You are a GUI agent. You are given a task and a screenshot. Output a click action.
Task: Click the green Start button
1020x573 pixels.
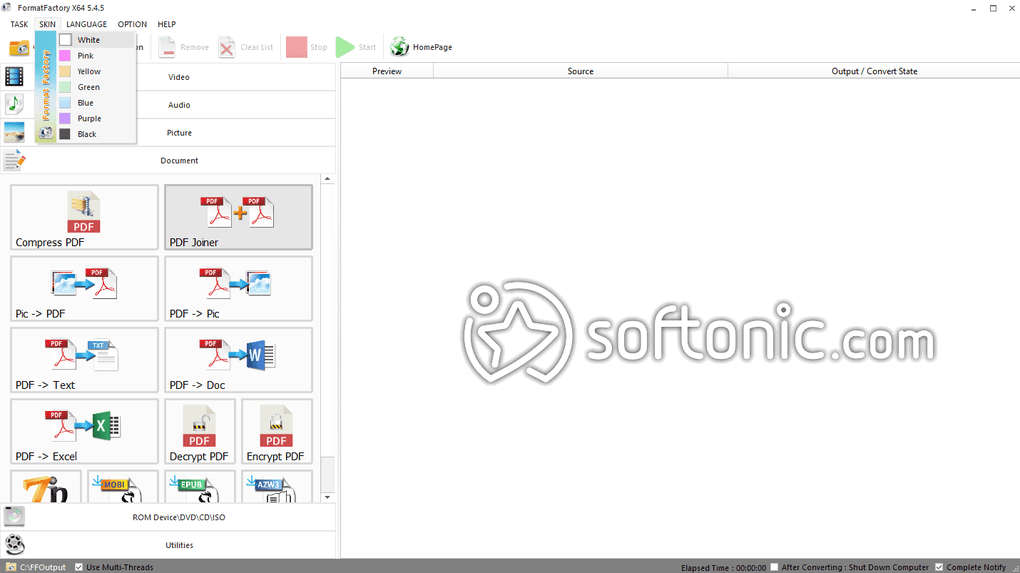point(345,47)
